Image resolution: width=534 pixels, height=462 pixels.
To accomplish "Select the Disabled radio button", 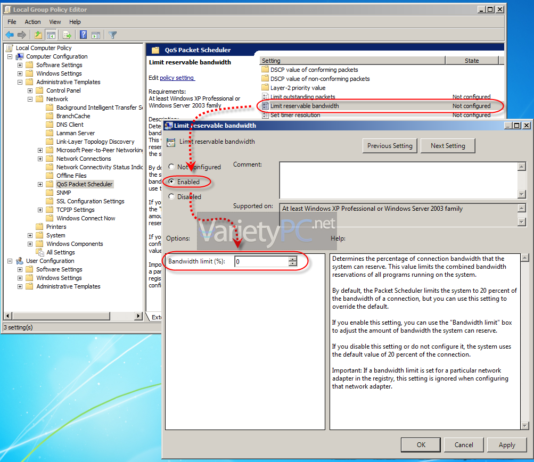I will pyautogui.click(x=171, y=196).
